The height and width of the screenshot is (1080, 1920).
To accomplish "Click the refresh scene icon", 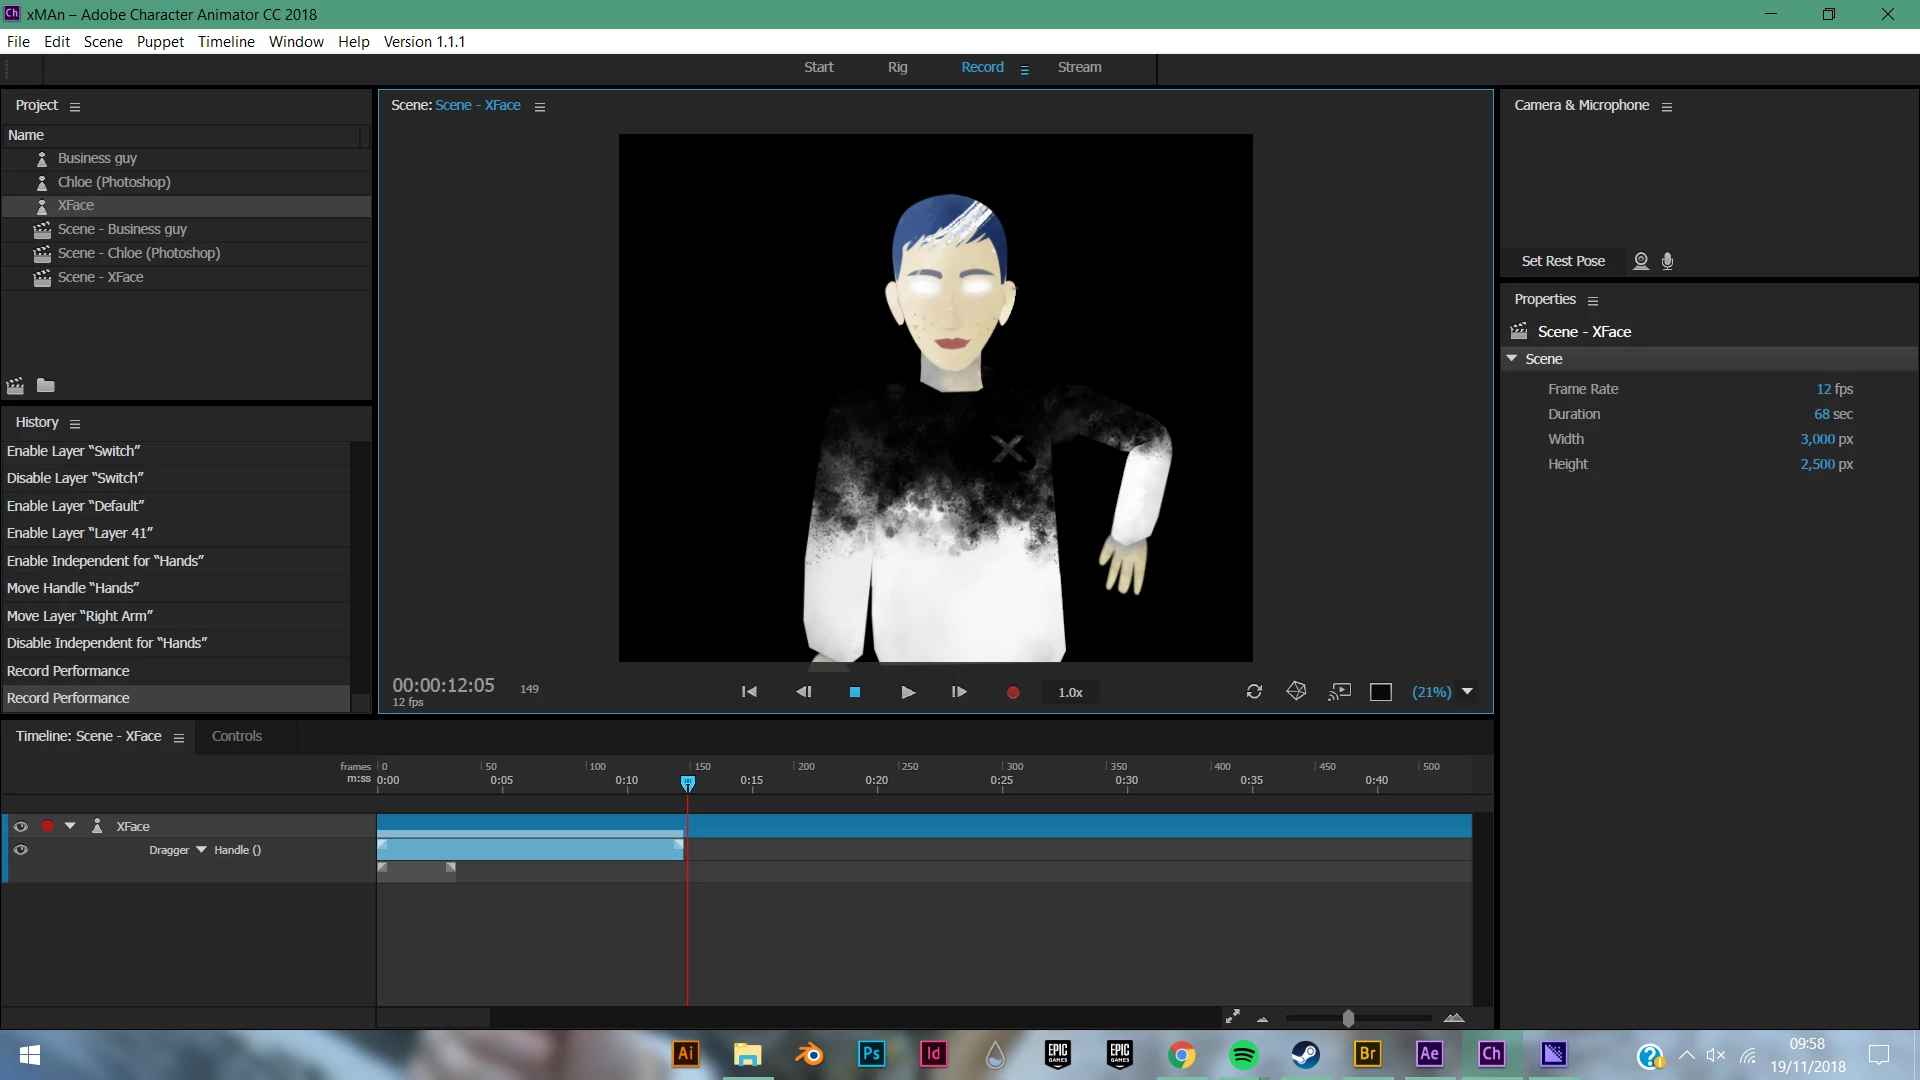I will coord(1254,692).
